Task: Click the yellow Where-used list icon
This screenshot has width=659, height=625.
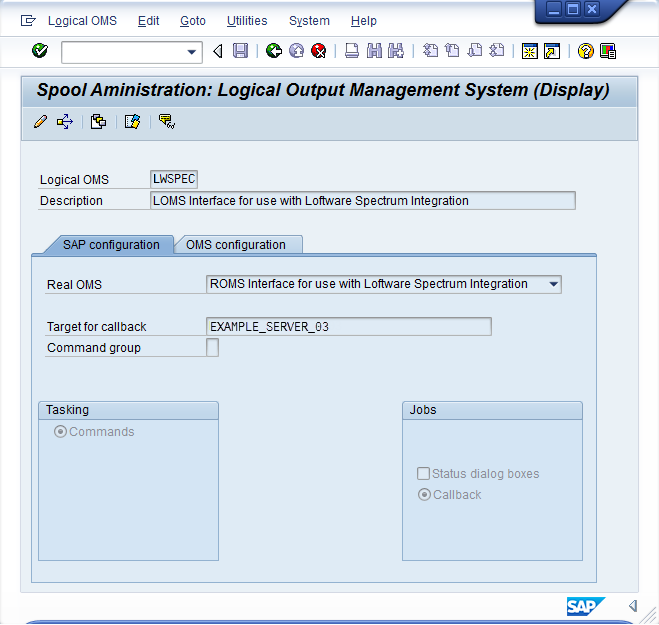Action: point(167,122)
